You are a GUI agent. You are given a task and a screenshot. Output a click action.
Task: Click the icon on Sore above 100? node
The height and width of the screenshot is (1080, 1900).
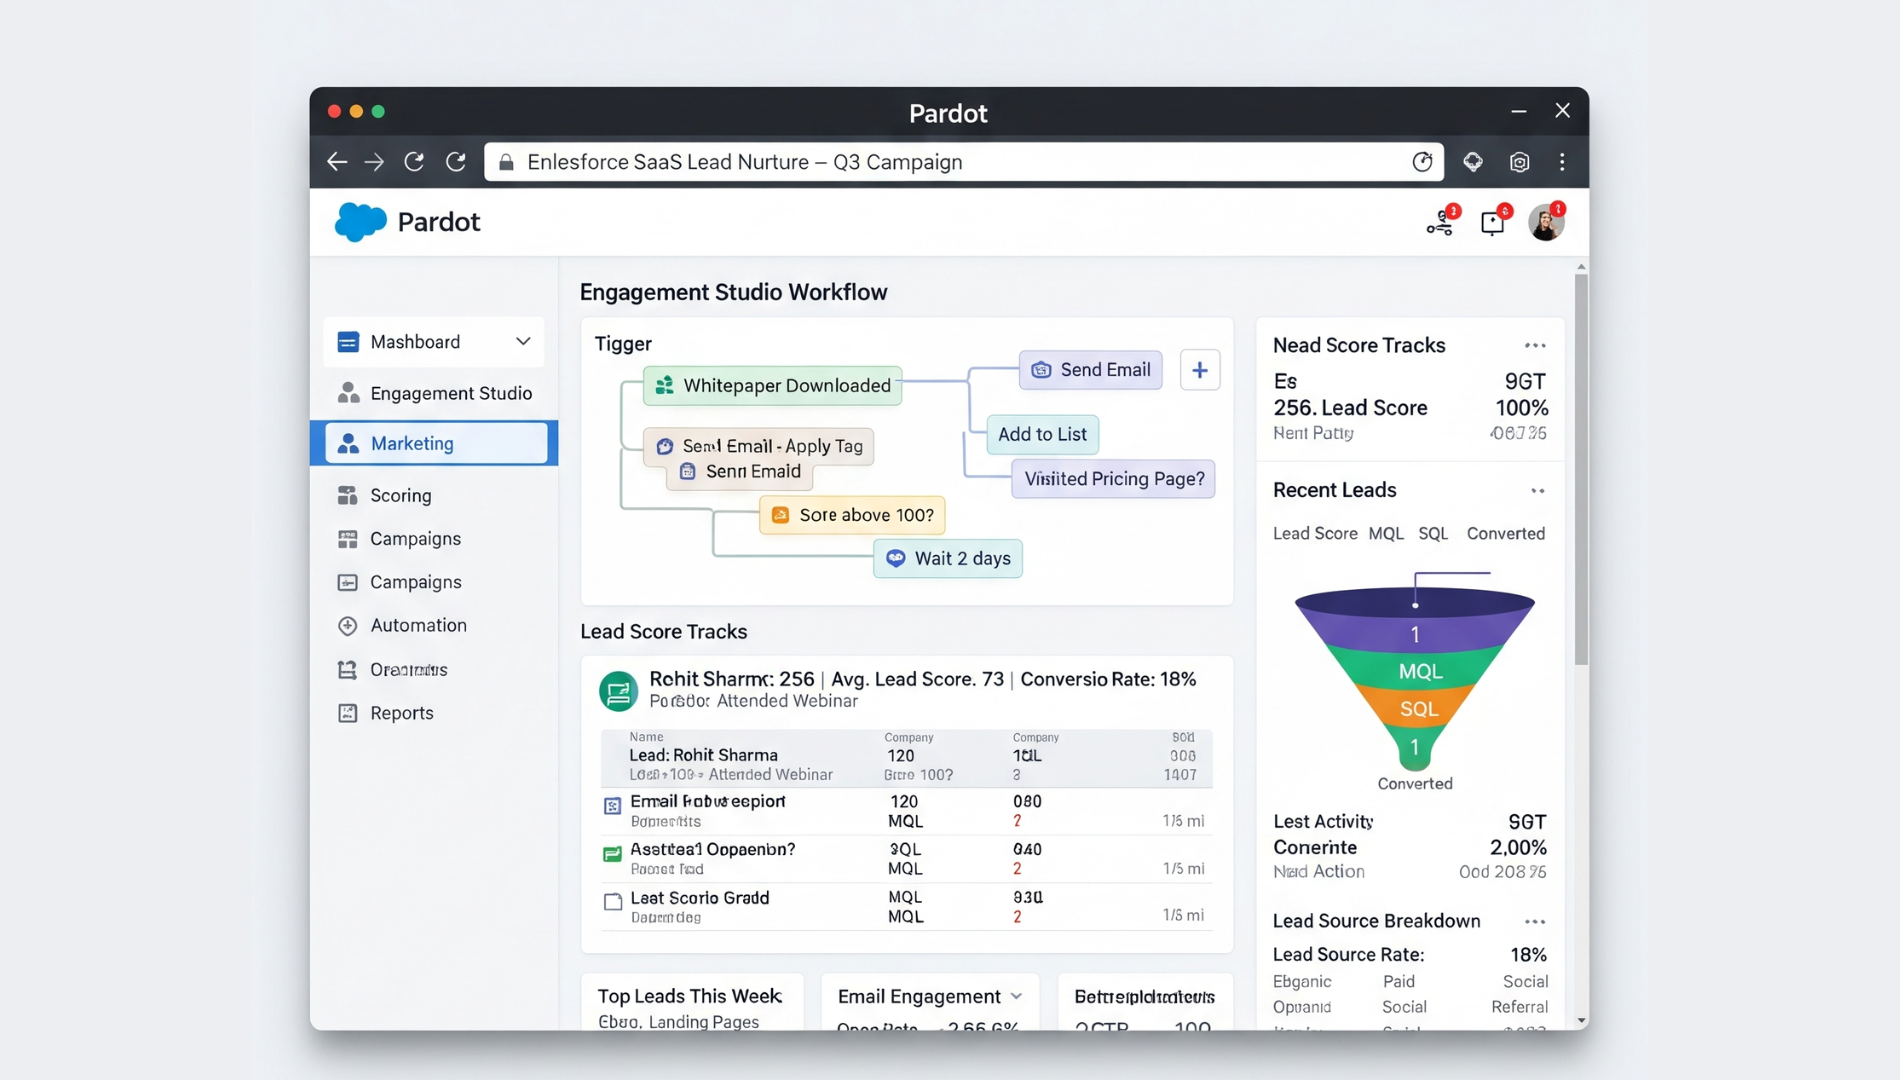coord(780,515)
